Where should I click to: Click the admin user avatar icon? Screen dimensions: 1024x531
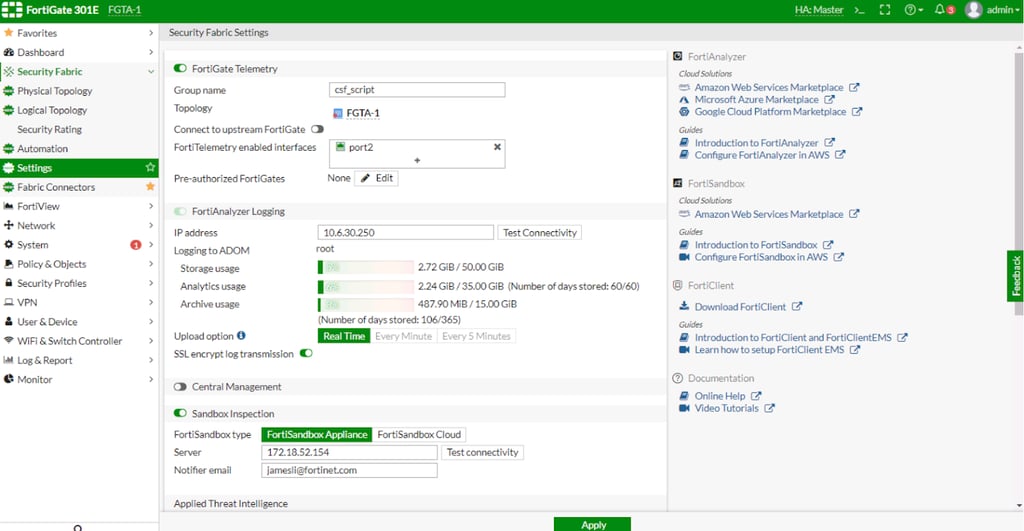tap(973, 10)
